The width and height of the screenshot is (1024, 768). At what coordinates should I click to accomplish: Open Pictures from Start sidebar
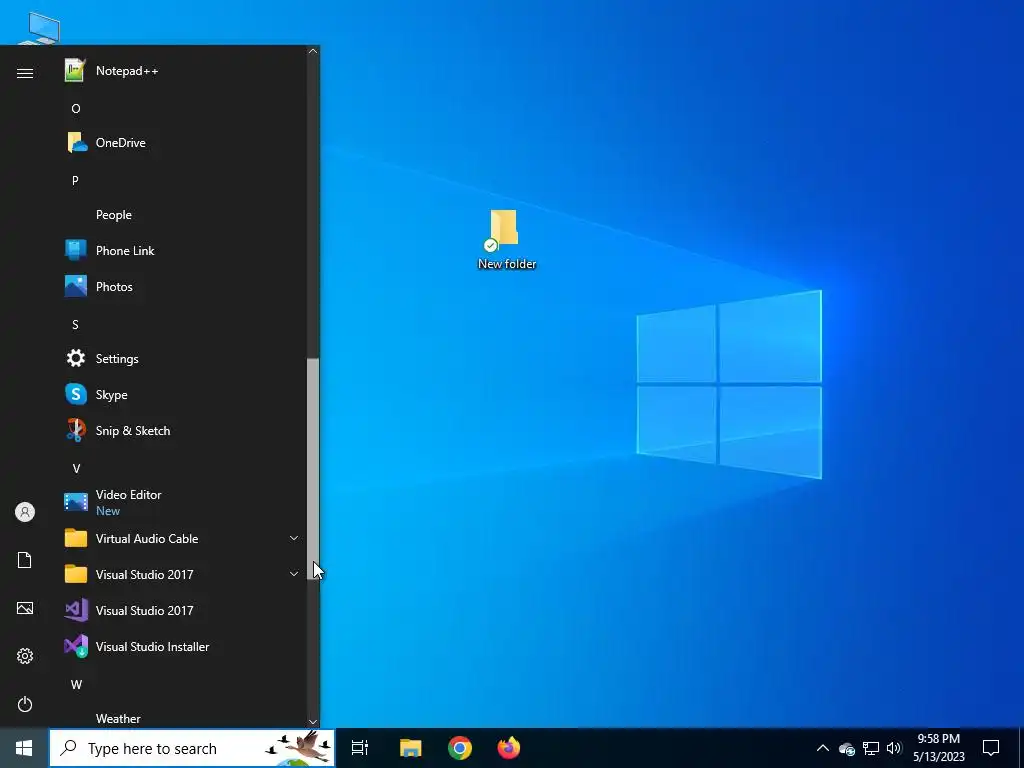(25, 608)
